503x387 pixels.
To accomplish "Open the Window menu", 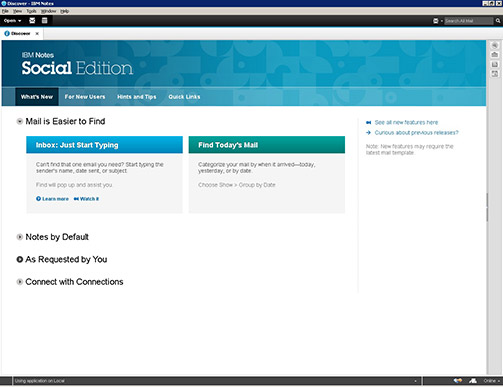I will coord(49,11).
